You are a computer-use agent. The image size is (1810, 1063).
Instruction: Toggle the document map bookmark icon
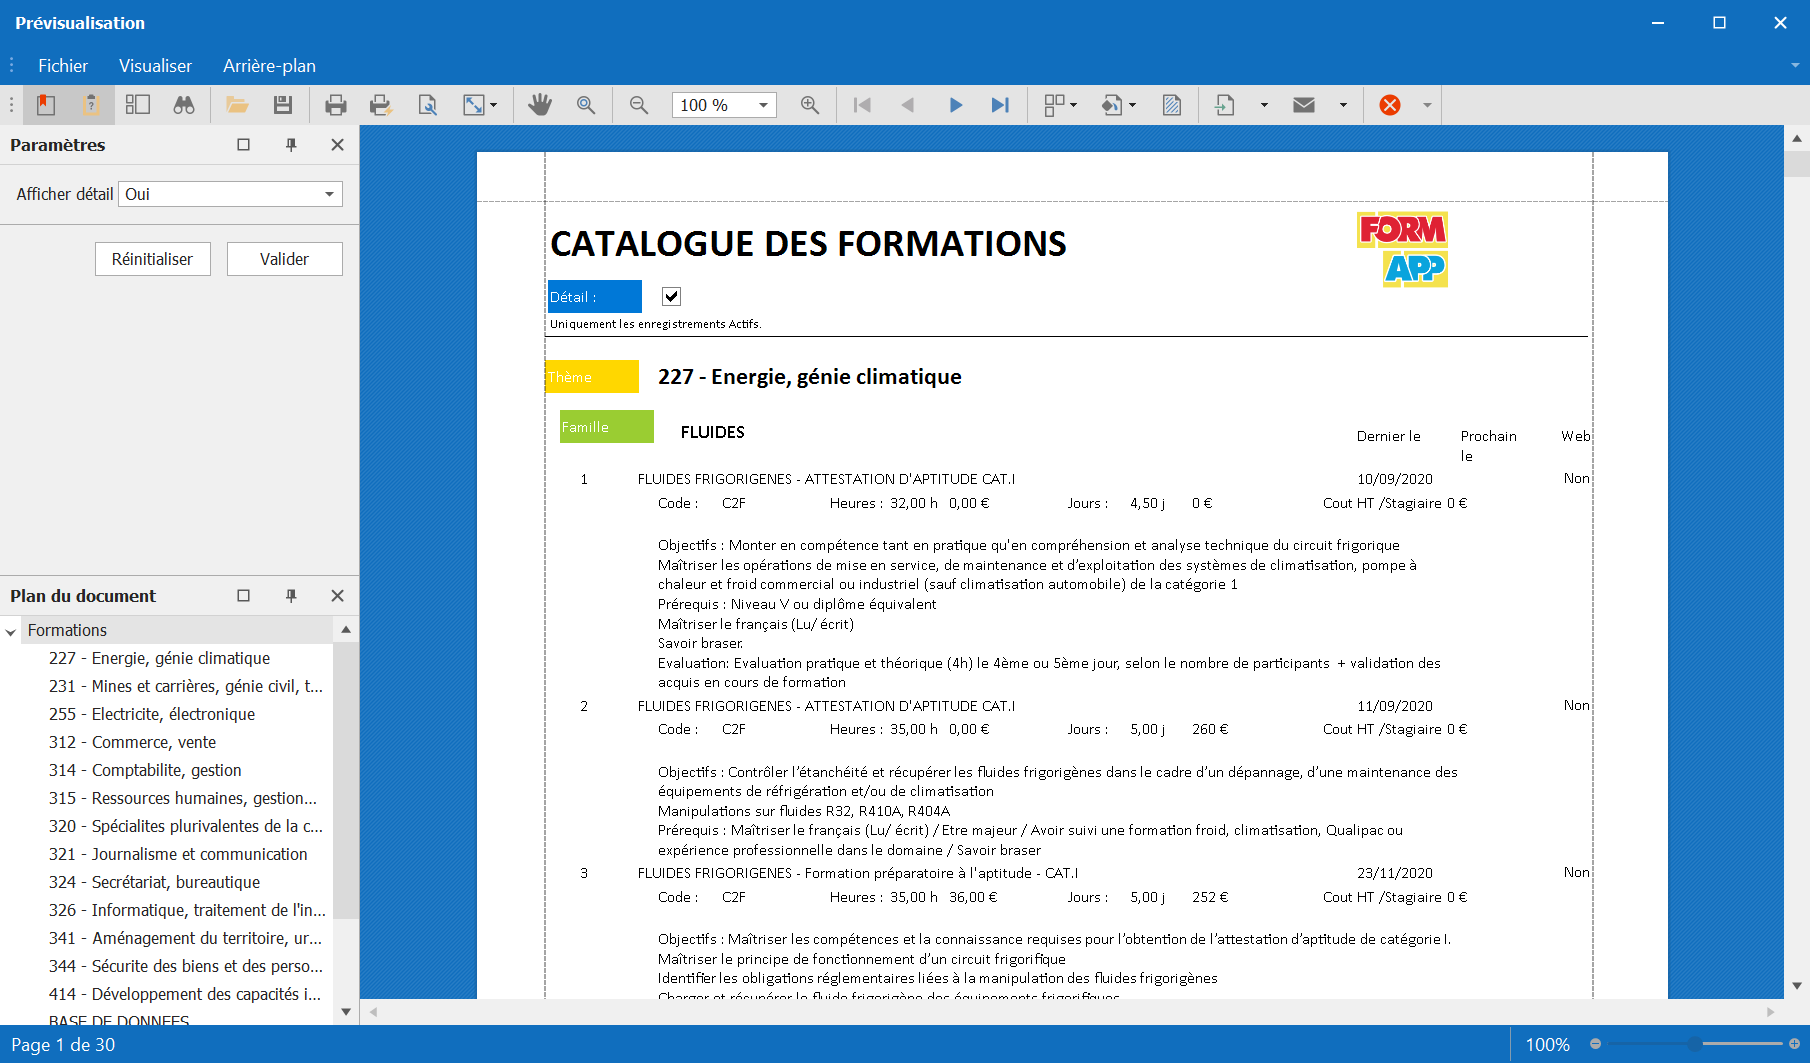(x=46, y=105)
